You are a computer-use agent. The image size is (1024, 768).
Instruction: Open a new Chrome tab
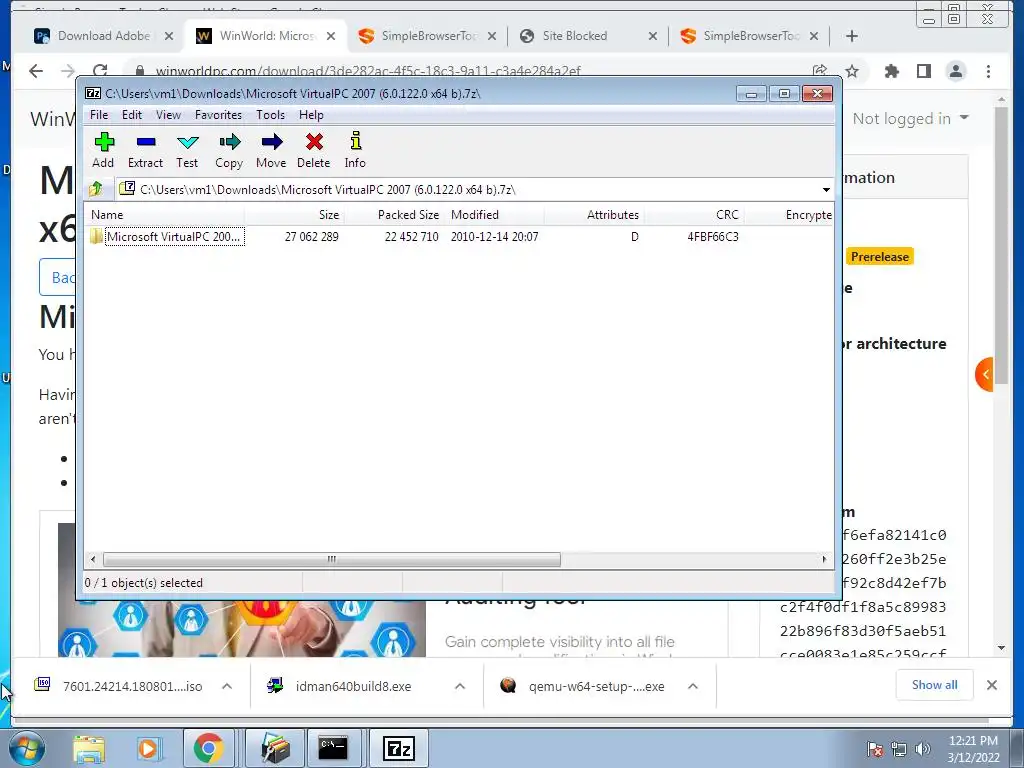tap(852, 36)
